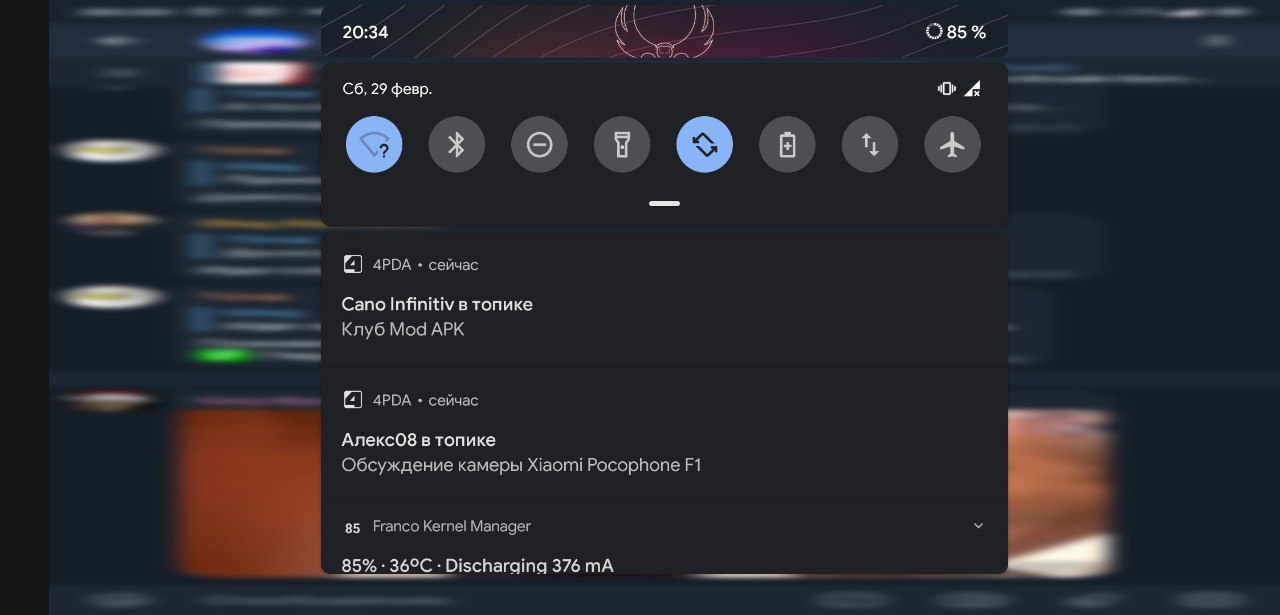This screenshot has height=615, width=1280.
Task: Tap the 20:34 clock
Action: click(x=365, y=32)
